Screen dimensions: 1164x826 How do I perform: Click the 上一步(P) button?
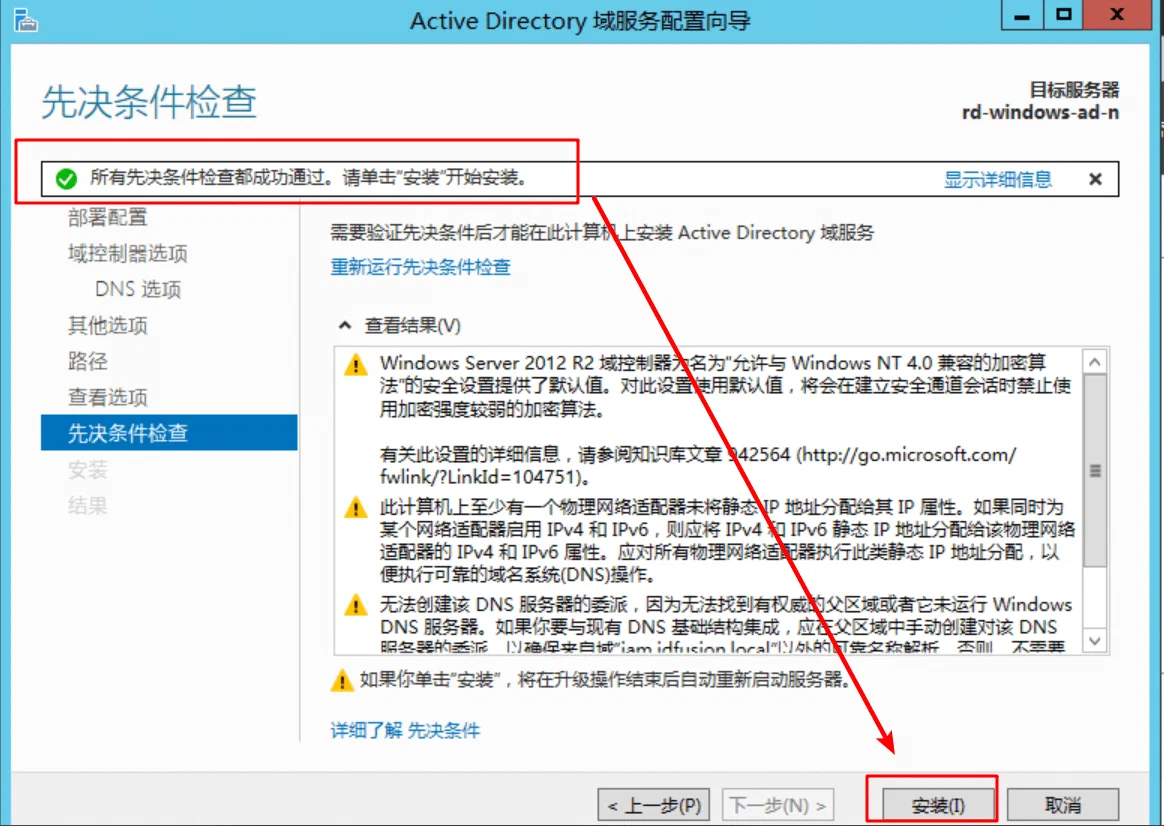click(x=654, y=805)
